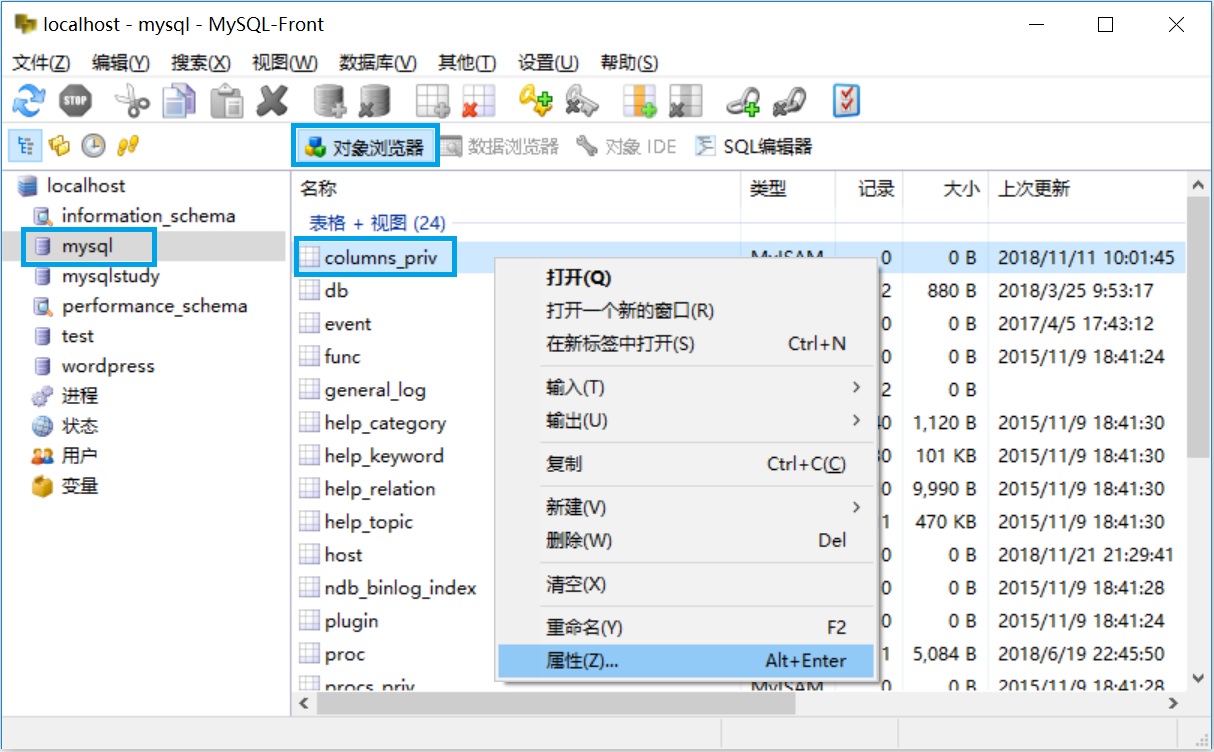Viewport: 1214px width, 752px height.
Task: Toggle the tree navigator view icon
Action: point(26,146)
